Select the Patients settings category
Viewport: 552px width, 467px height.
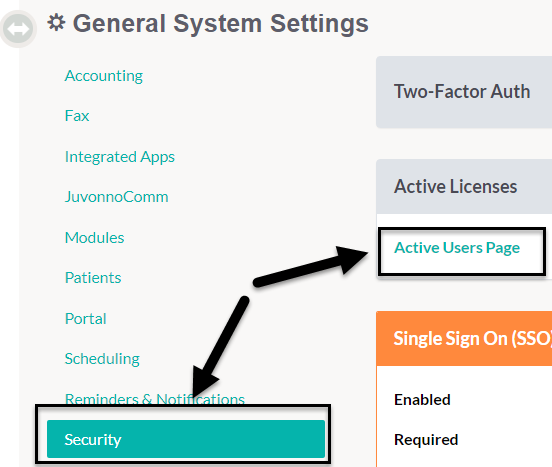(x=93, y=278)
